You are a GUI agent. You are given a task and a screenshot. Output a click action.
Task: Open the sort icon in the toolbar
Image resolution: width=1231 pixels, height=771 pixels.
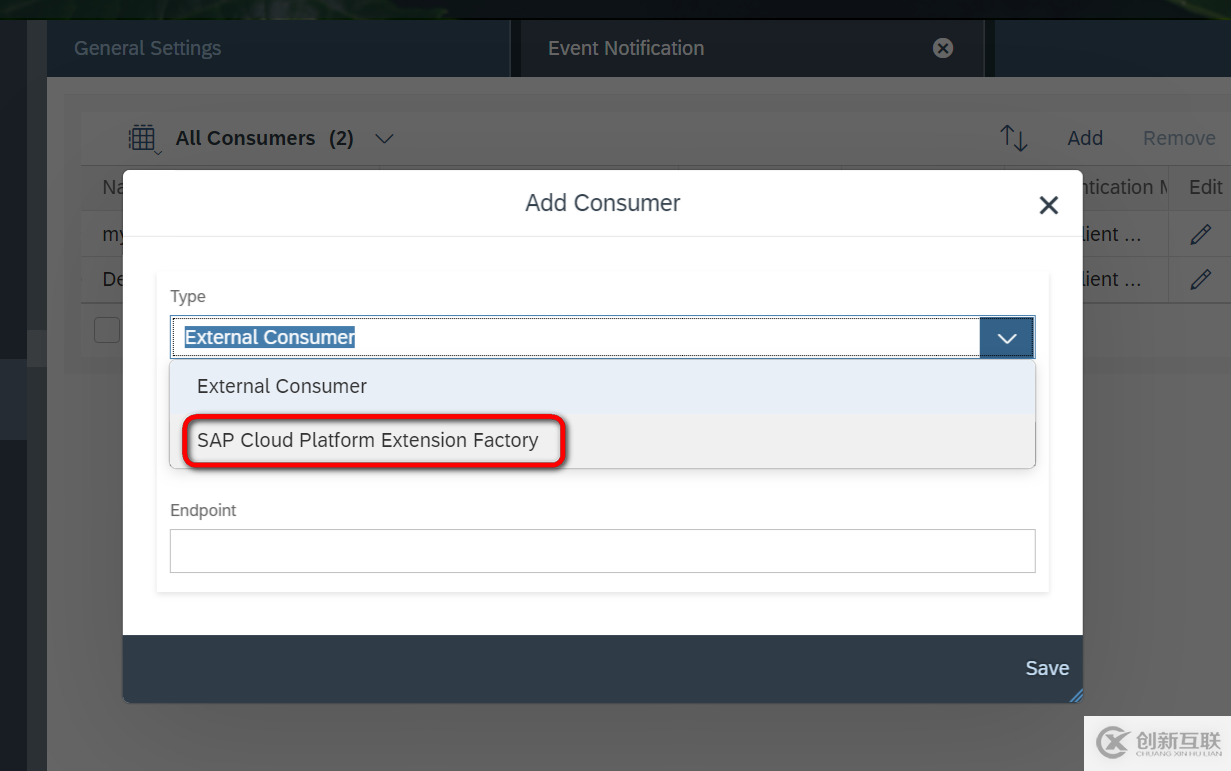pyautogui.click(x=1013, y=138)
